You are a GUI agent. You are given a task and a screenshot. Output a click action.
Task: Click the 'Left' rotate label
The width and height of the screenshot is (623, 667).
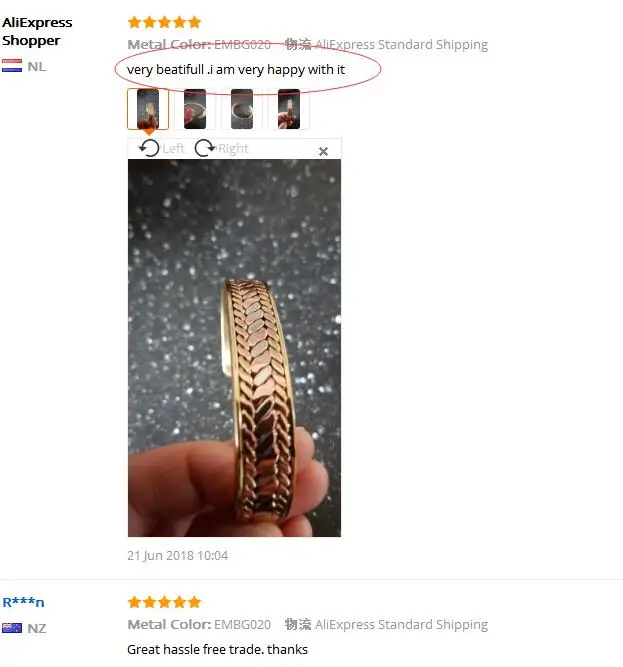(x=174, y=148)
